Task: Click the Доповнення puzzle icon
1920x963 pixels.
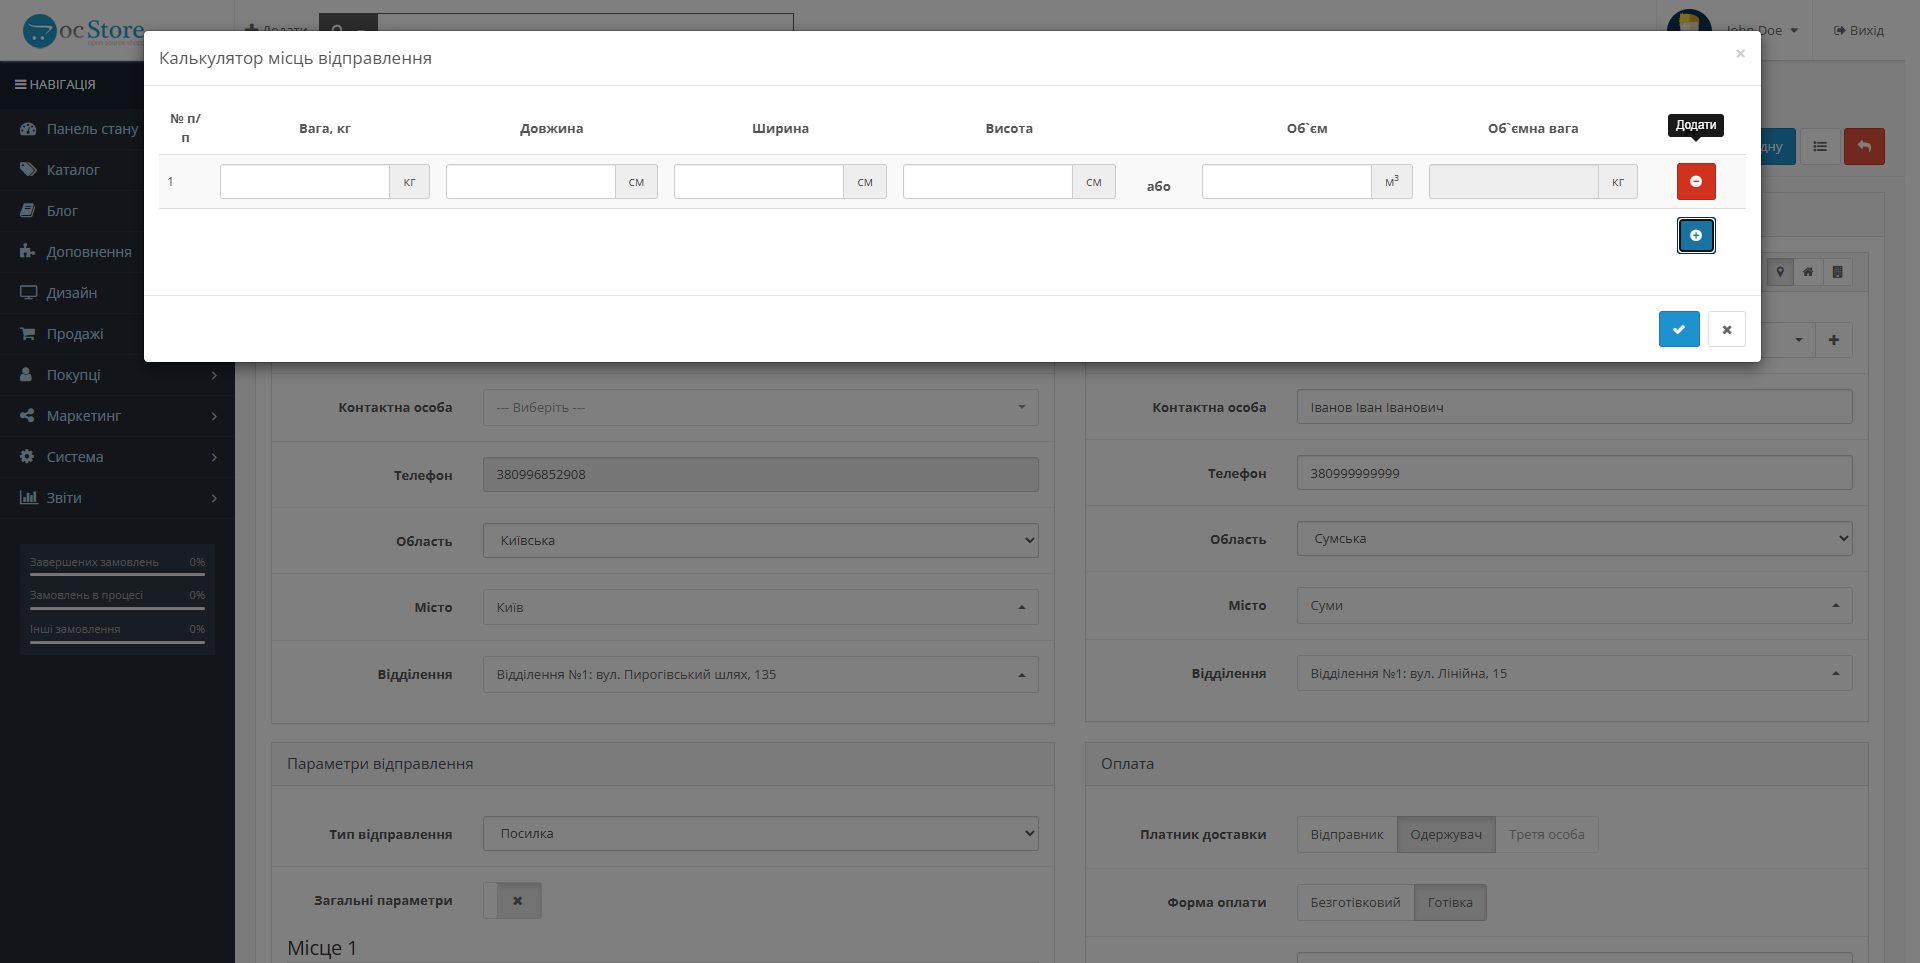Action: [28, 252]
